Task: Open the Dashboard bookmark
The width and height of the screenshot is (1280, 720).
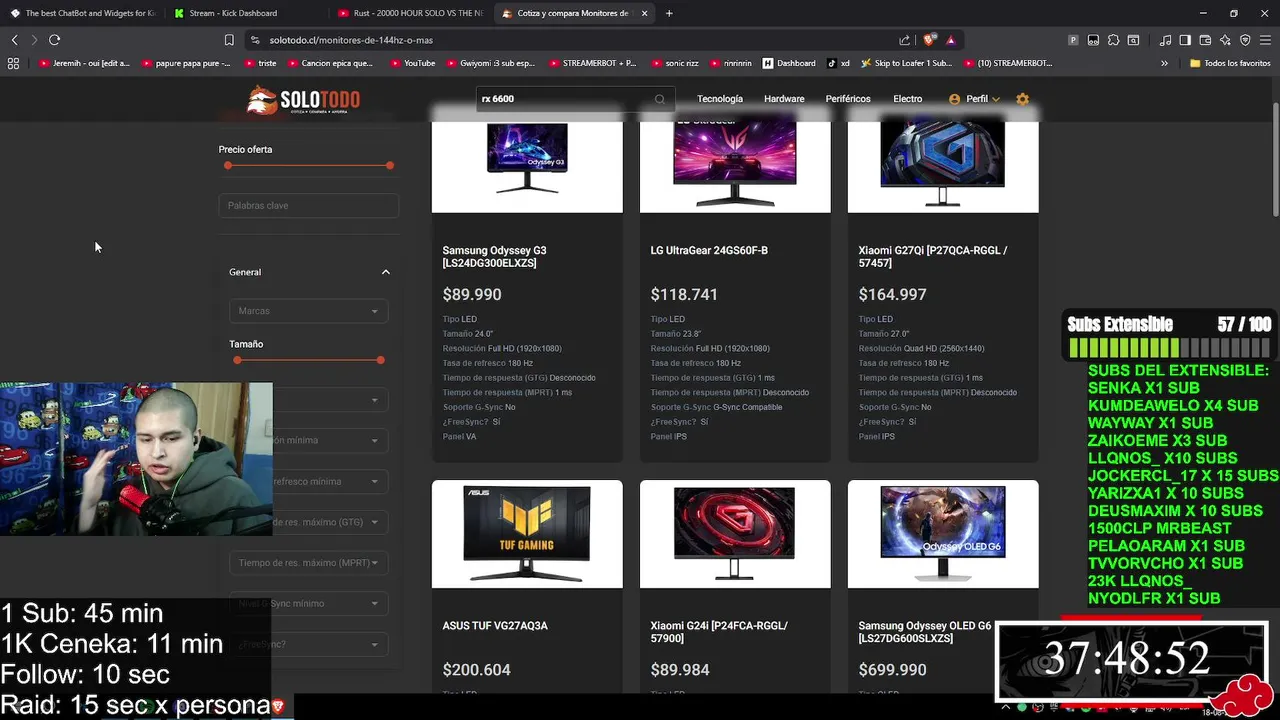Action: [x=789, y=63]
